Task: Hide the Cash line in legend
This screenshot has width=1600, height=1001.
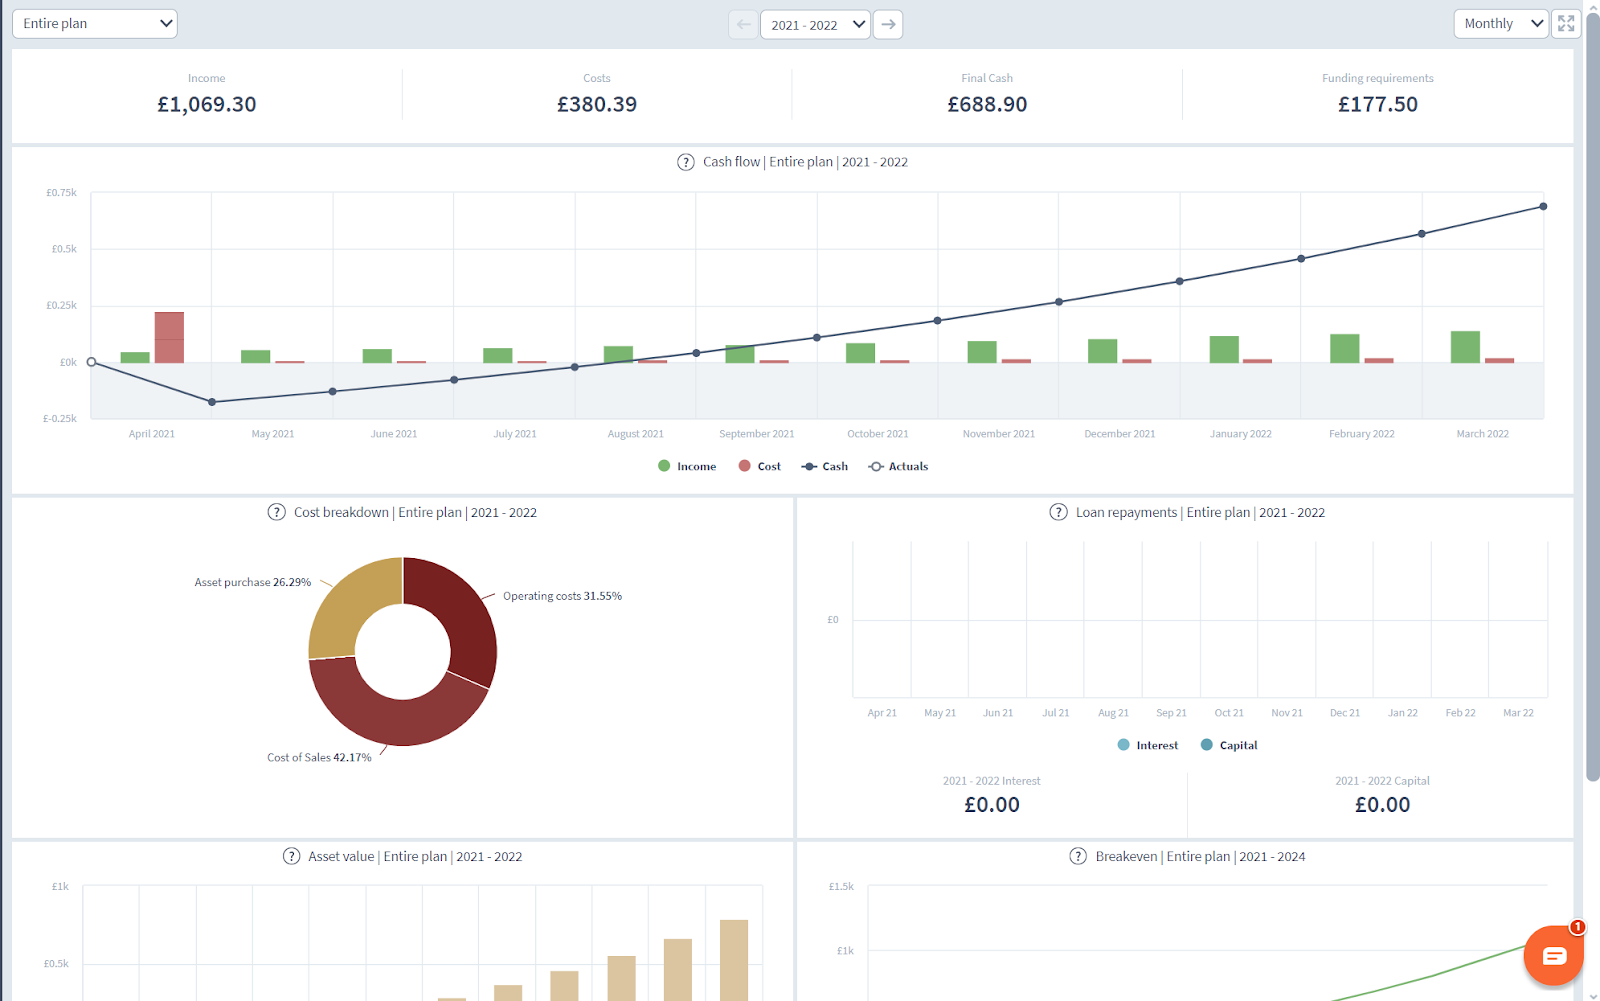Action: 825,466
